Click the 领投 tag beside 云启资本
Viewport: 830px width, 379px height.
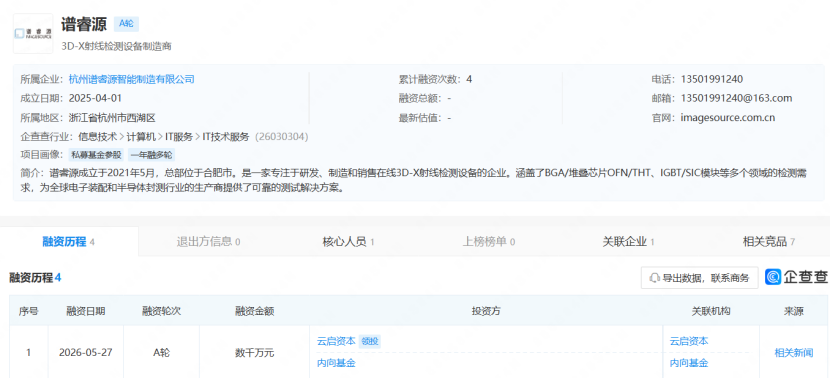coord(369,341)
